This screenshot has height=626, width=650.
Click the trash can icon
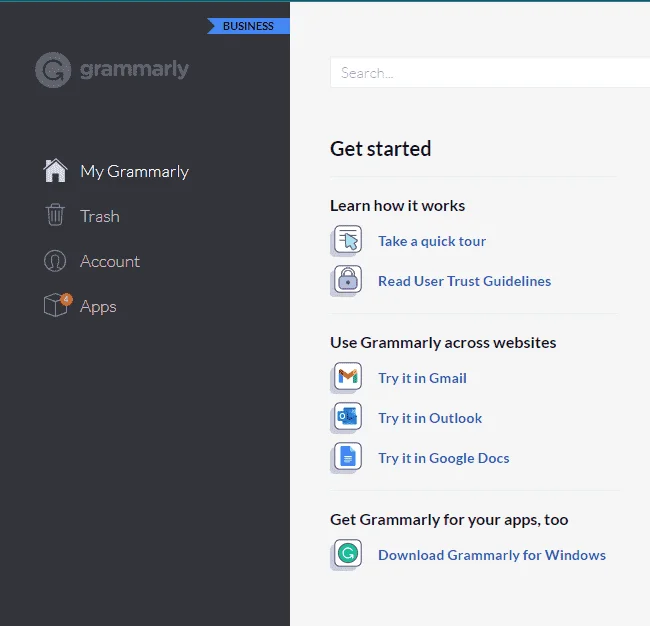click(55, 215)
